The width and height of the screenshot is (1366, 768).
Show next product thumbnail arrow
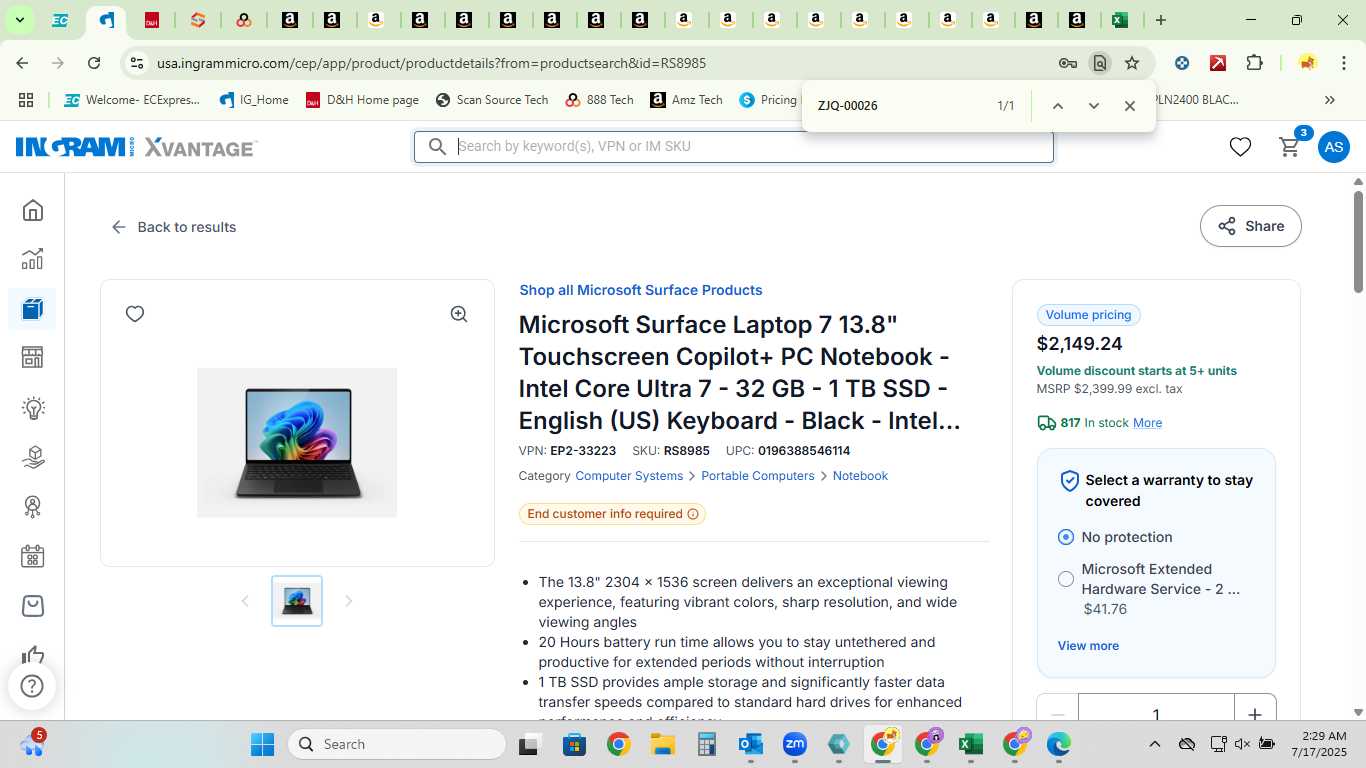(349, 601)
